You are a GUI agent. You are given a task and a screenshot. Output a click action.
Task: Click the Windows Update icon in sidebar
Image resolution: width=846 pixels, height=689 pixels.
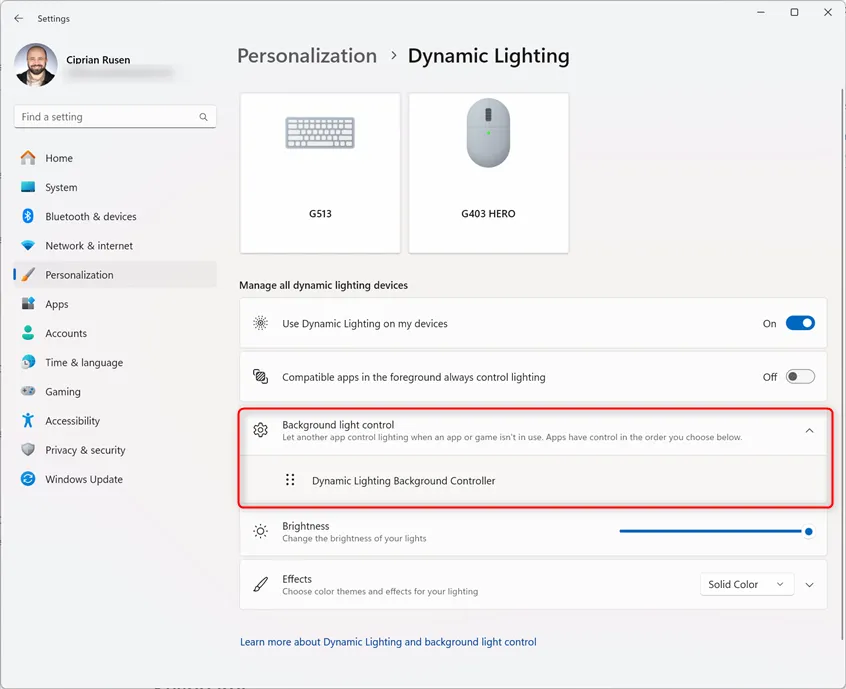click(x=28, y=479)
